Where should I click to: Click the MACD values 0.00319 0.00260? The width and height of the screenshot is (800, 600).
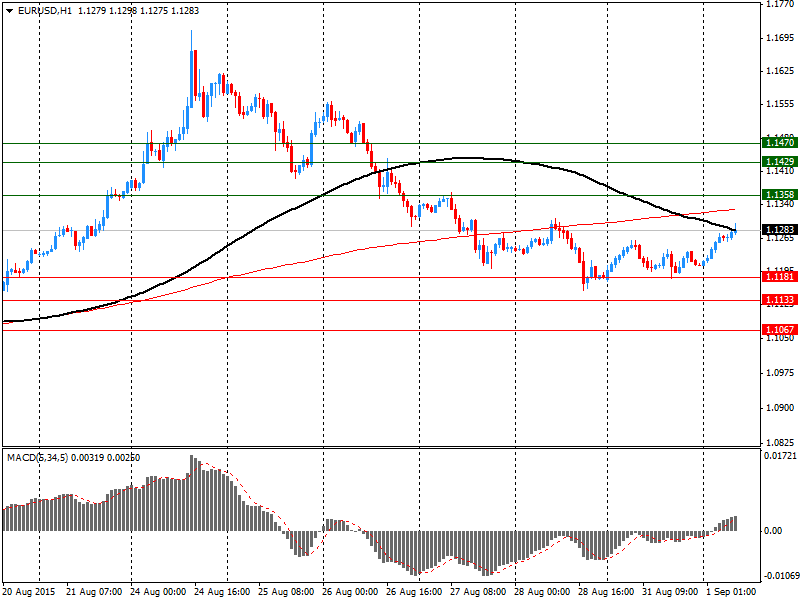click(x=106, y=458)
